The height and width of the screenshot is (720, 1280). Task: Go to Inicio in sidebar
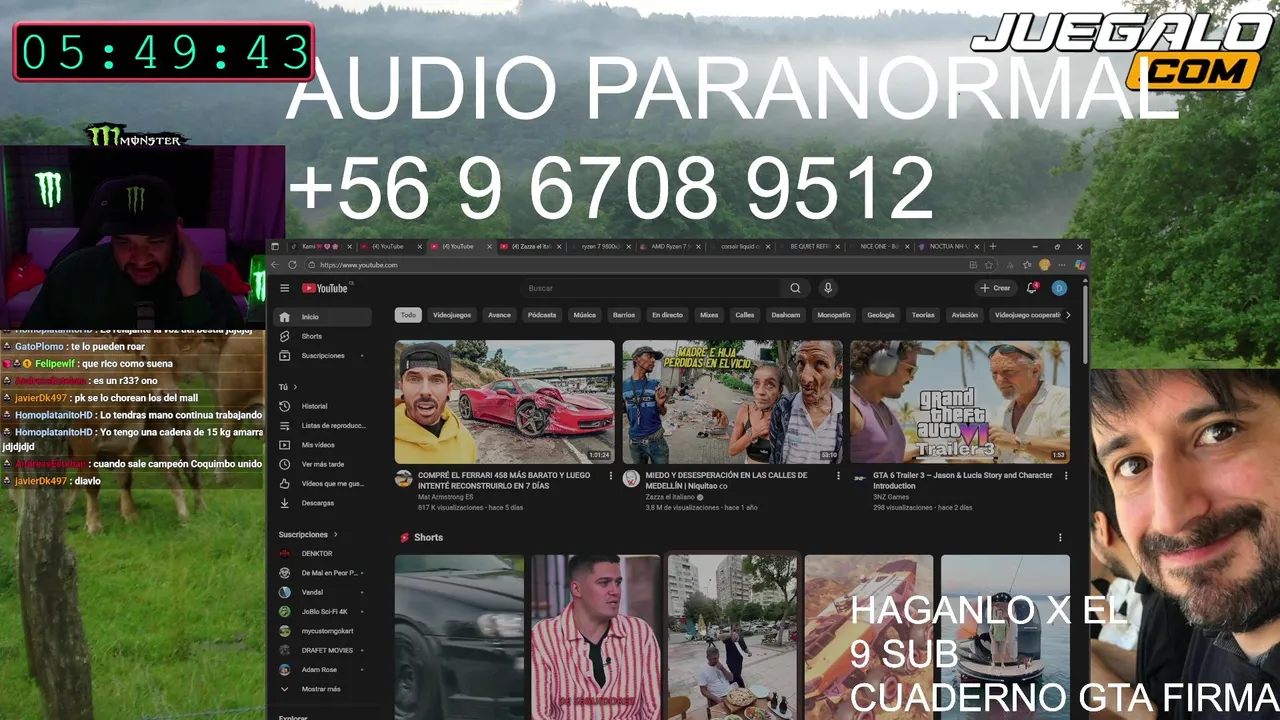point(322,317)
